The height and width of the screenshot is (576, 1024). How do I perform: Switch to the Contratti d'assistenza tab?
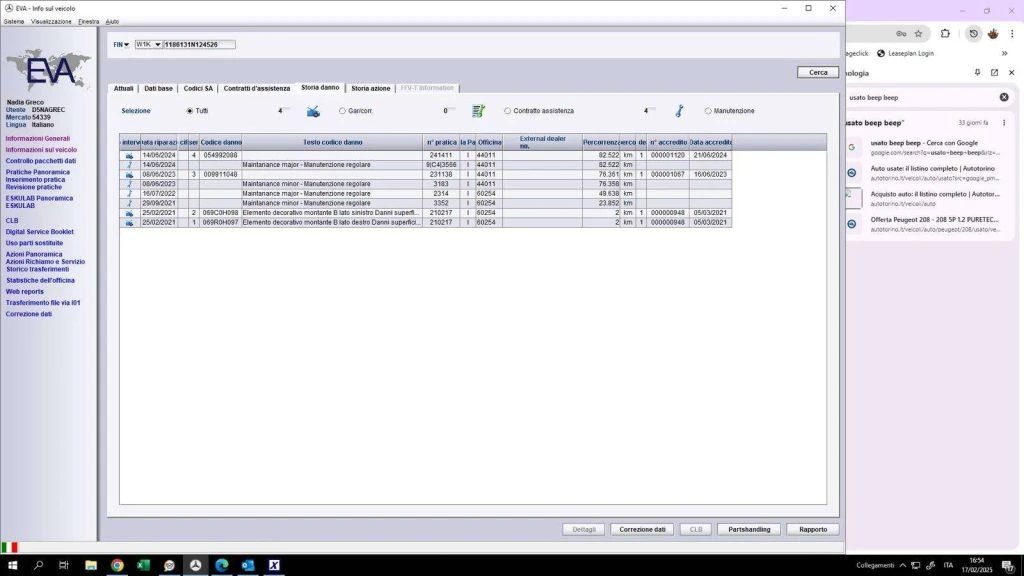pos(257,88)
